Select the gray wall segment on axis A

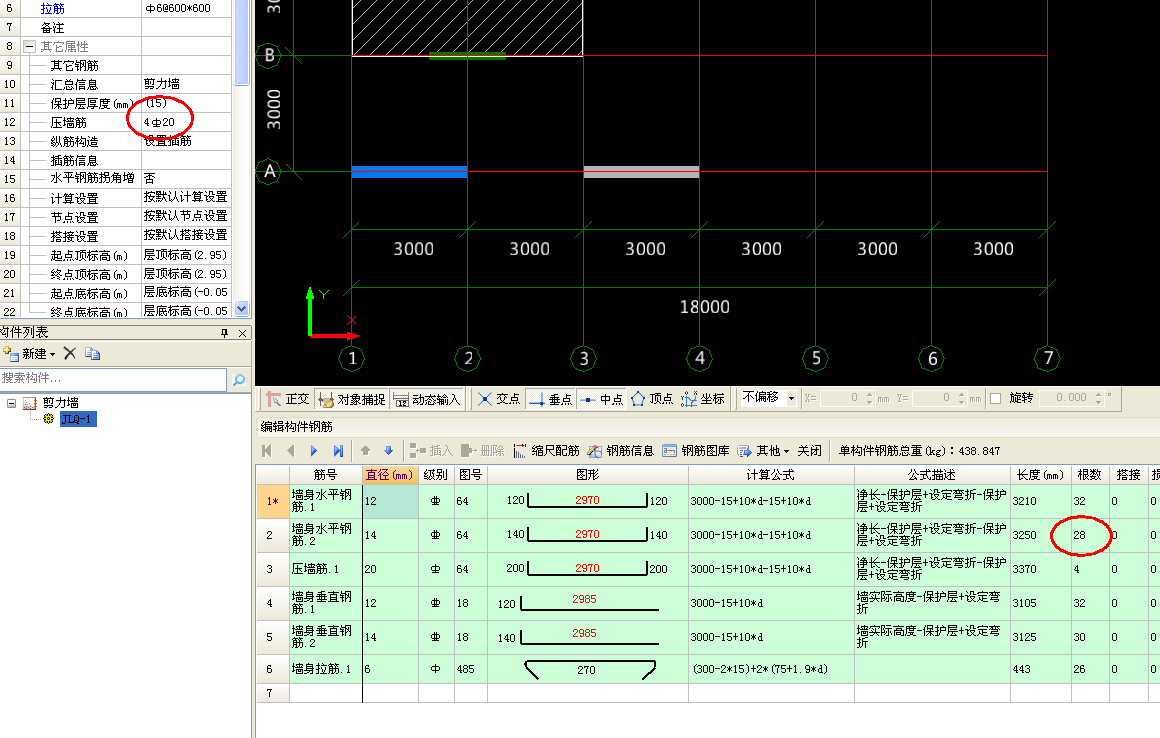click(641, 172)
